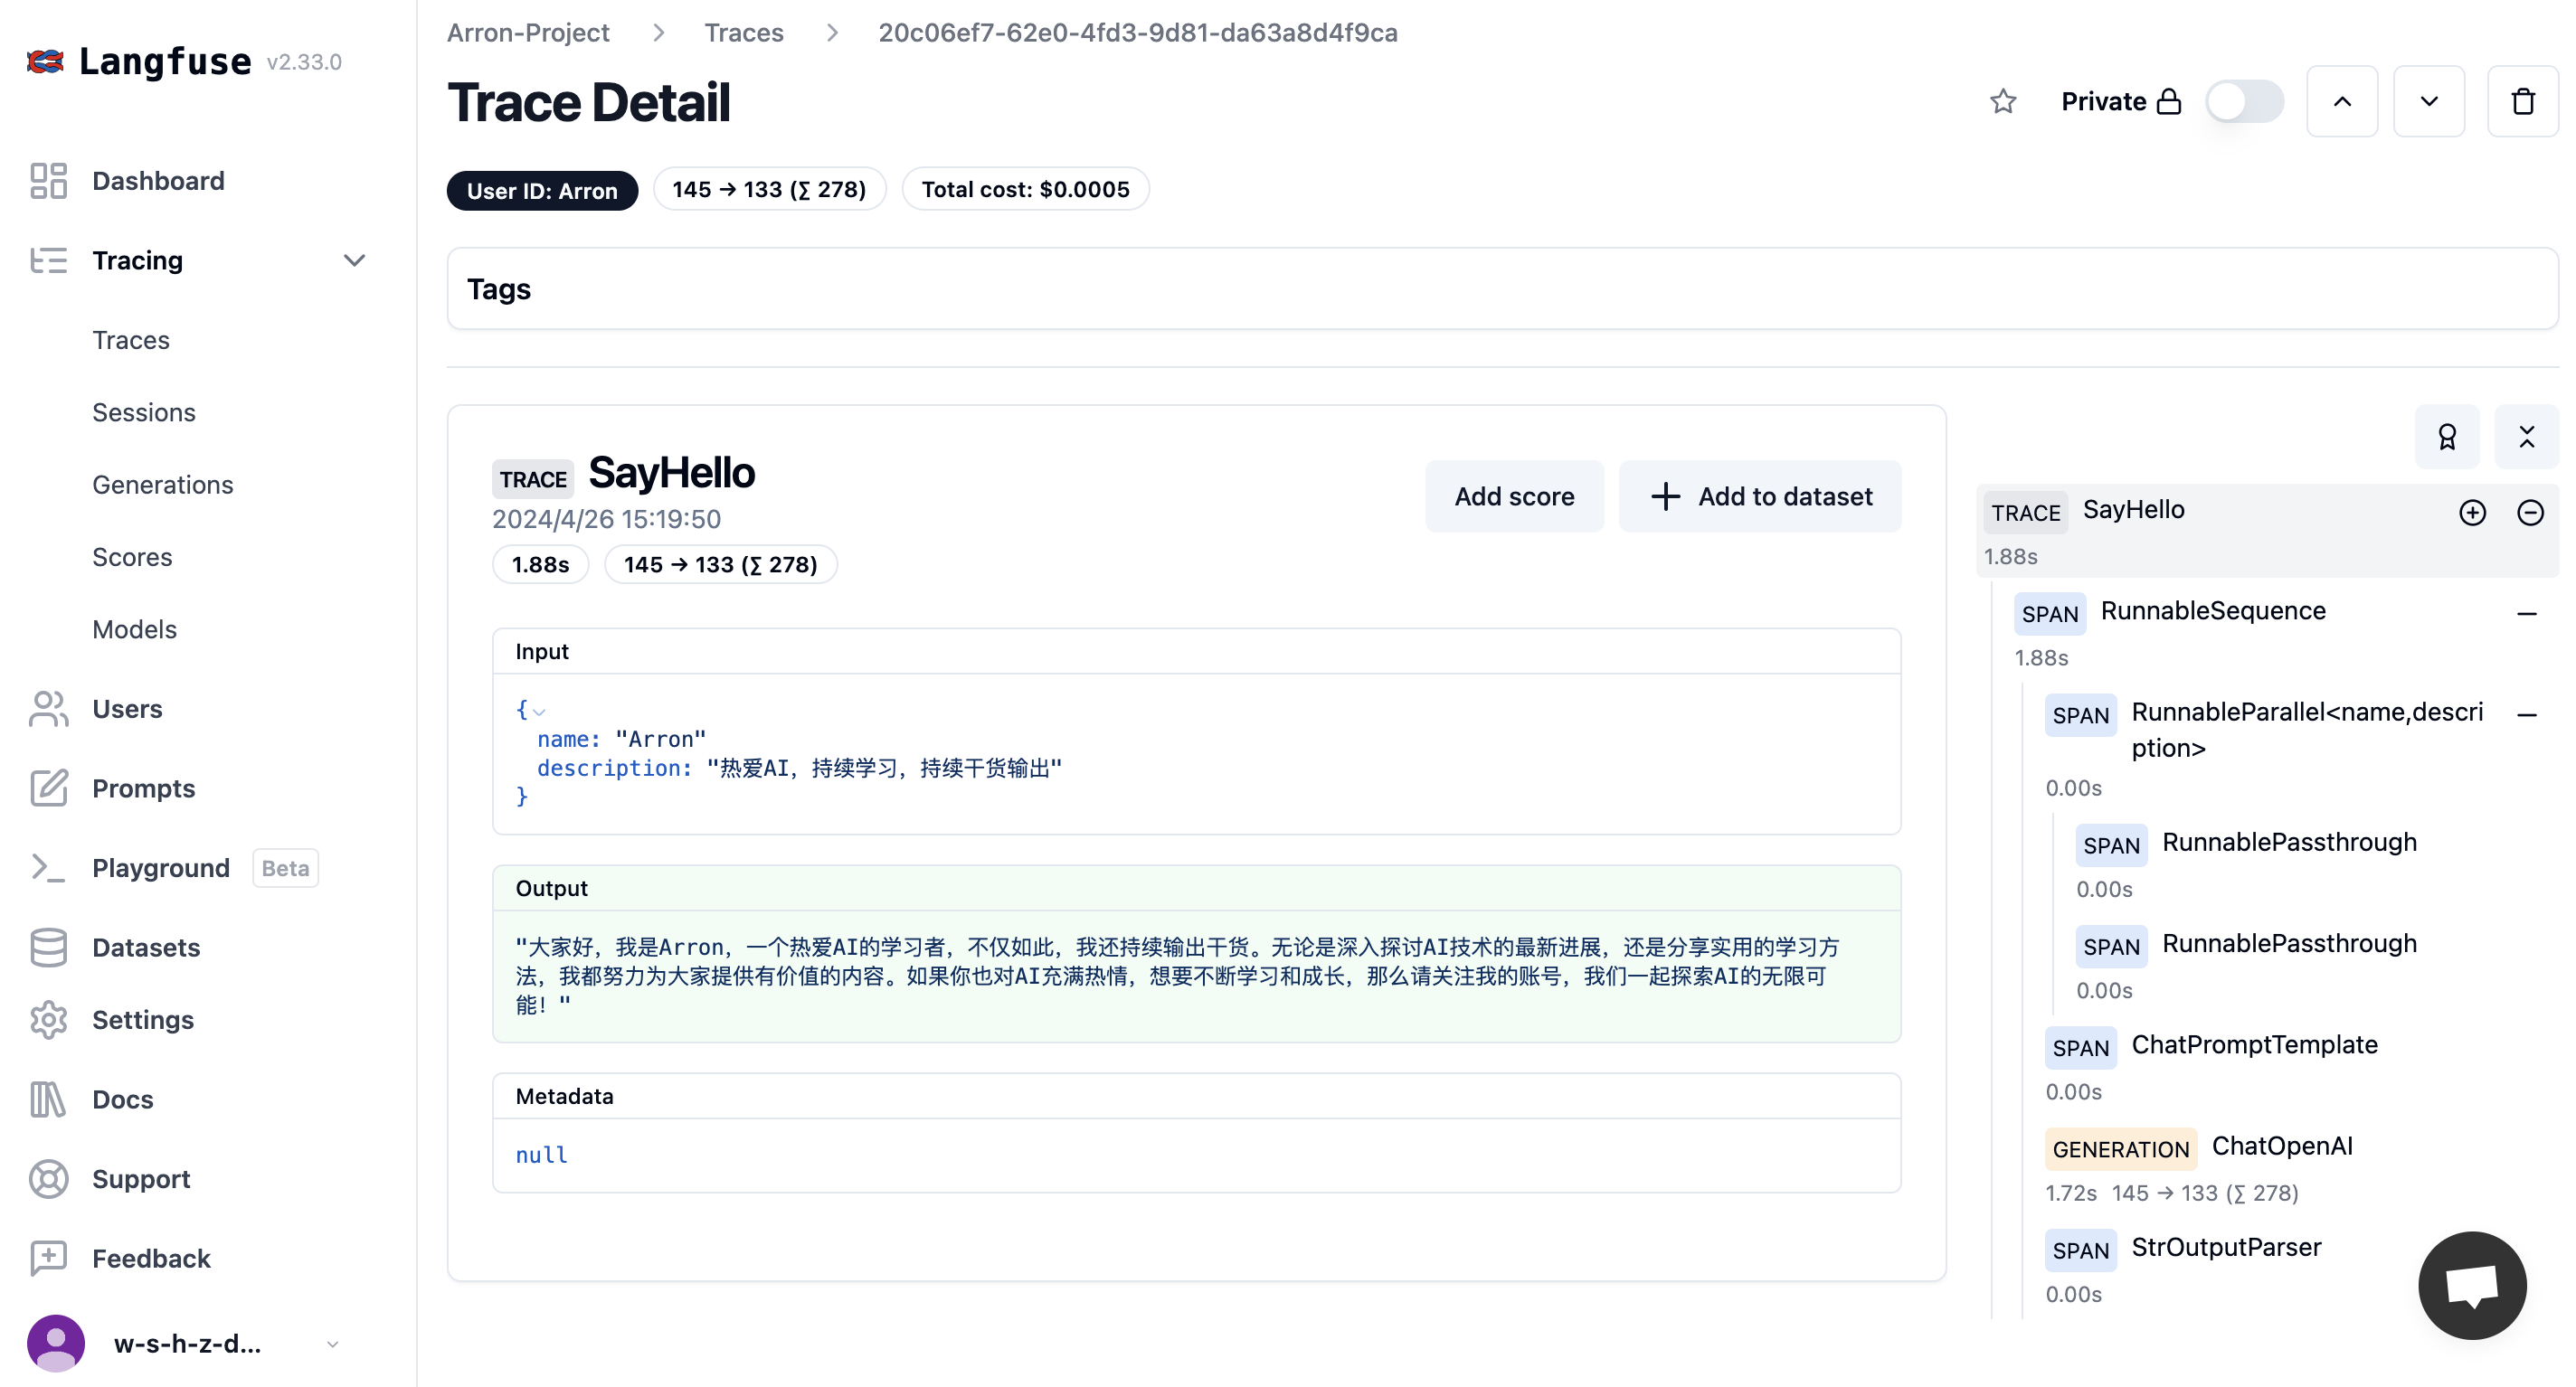This screenshot has width=2576, height=1387.
Task: Open the user account dropdown menu
Action: tap(332, 1344)
